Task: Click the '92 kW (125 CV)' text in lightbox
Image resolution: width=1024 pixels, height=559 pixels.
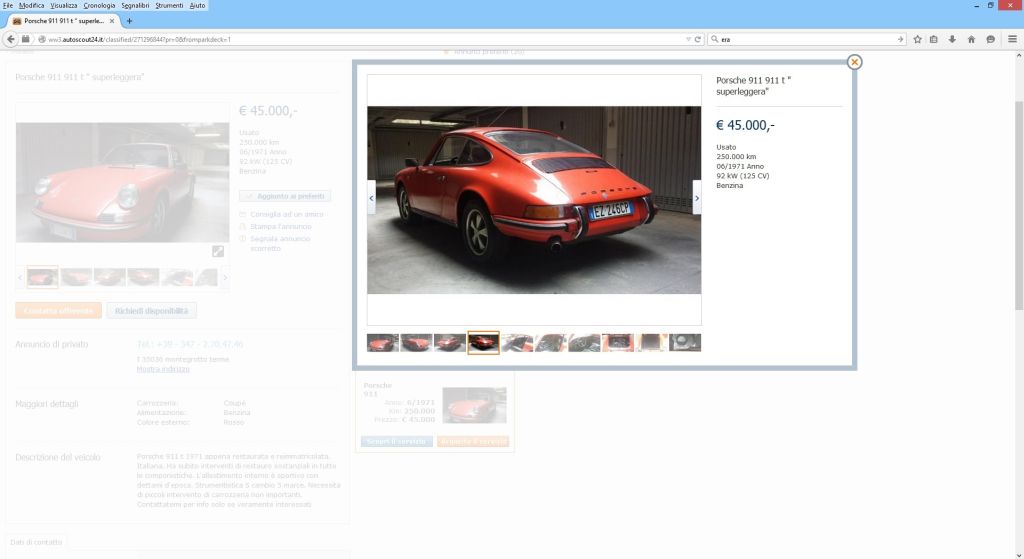Action: pyautogui.click(x=743, y=176)
